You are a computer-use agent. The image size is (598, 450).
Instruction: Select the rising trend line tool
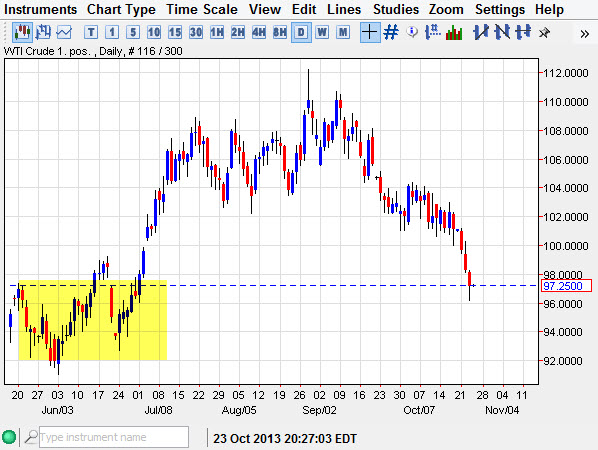[x=481, y=32]
